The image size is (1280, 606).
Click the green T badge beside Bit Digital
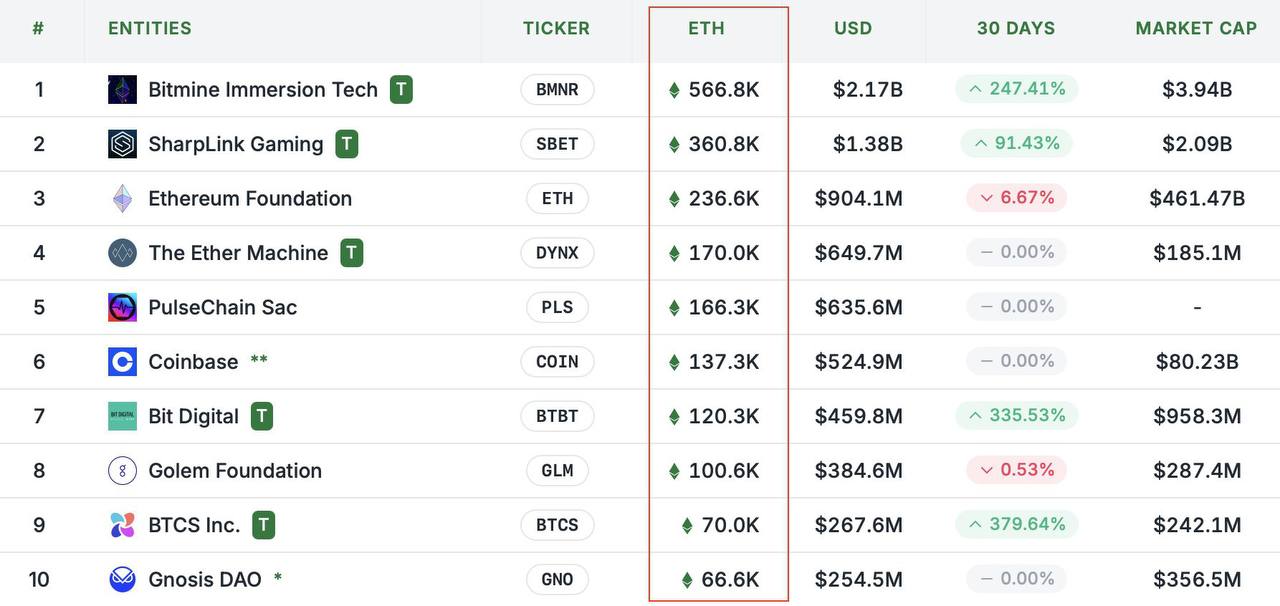click(262, 416)
